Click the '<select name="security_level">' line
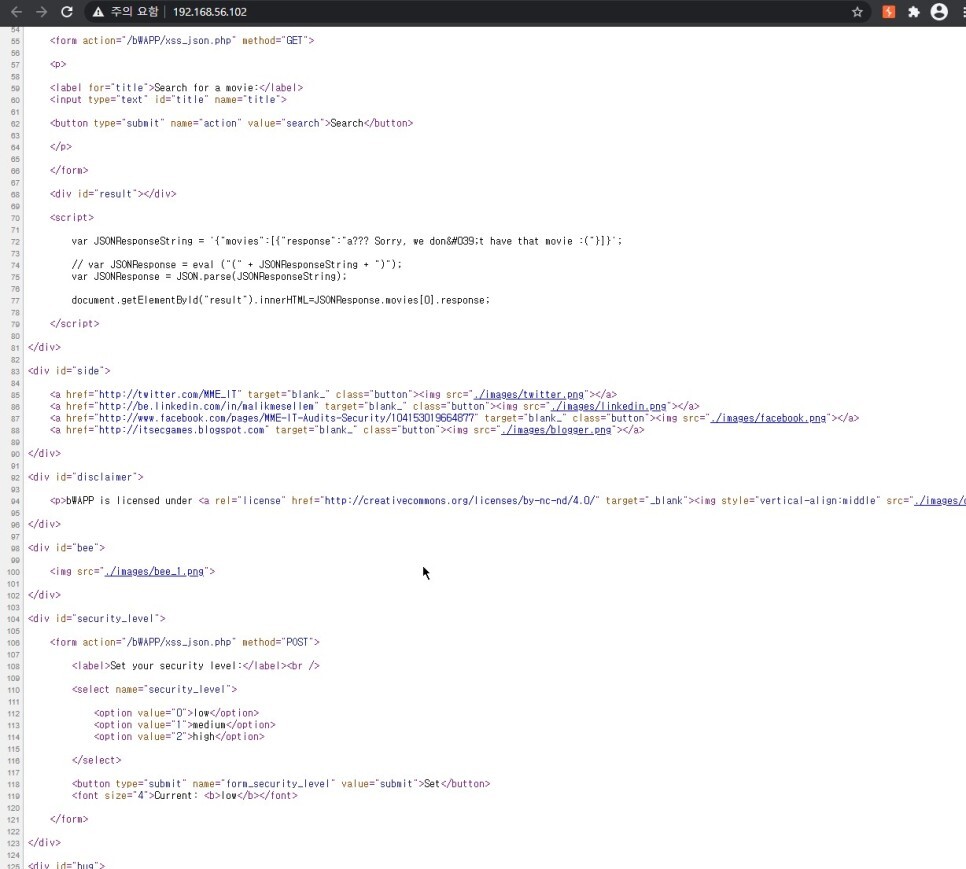This screenshot has width=966, height=869. pyautogui.click(x=154, y=689)
